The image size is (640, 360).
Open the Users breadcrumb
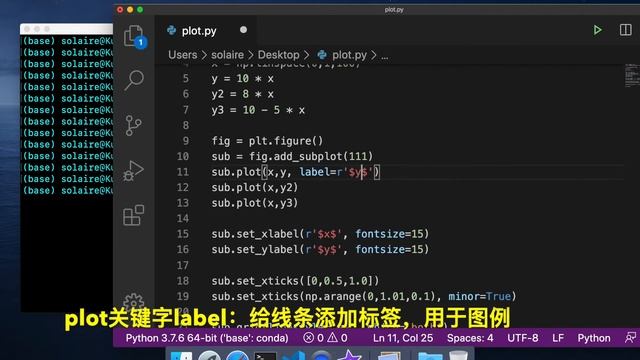[182, 55]
